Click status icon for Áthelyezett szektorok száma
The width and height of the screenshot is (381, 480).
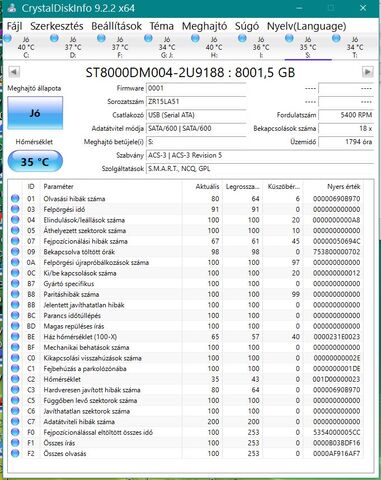15,230
